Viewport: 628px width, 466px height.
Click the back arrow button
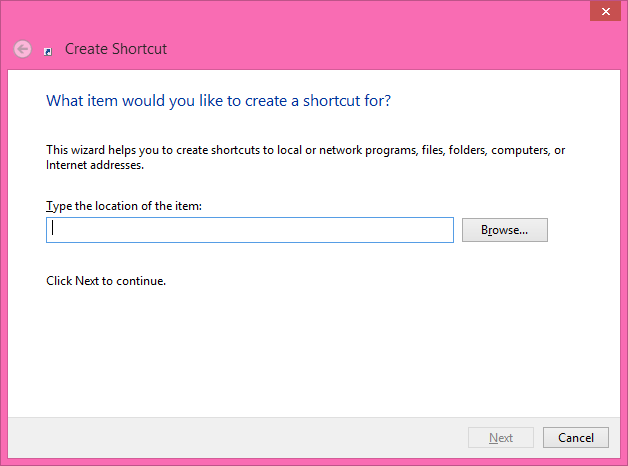coord(23,48)
